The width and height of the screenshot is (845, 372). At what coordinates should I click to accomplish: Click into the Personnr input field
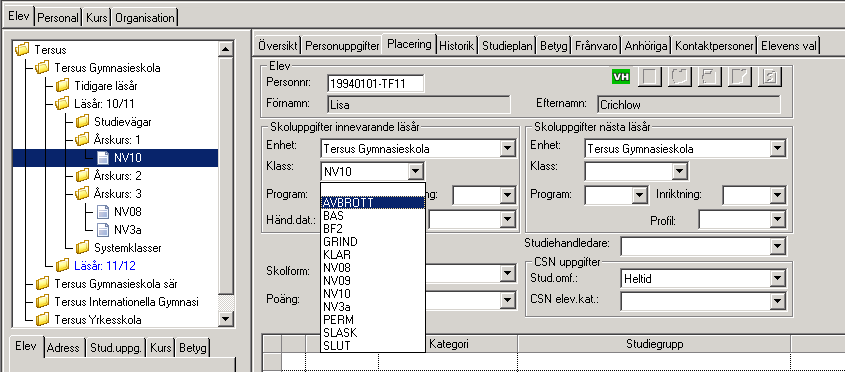click(x=375, y=84)
